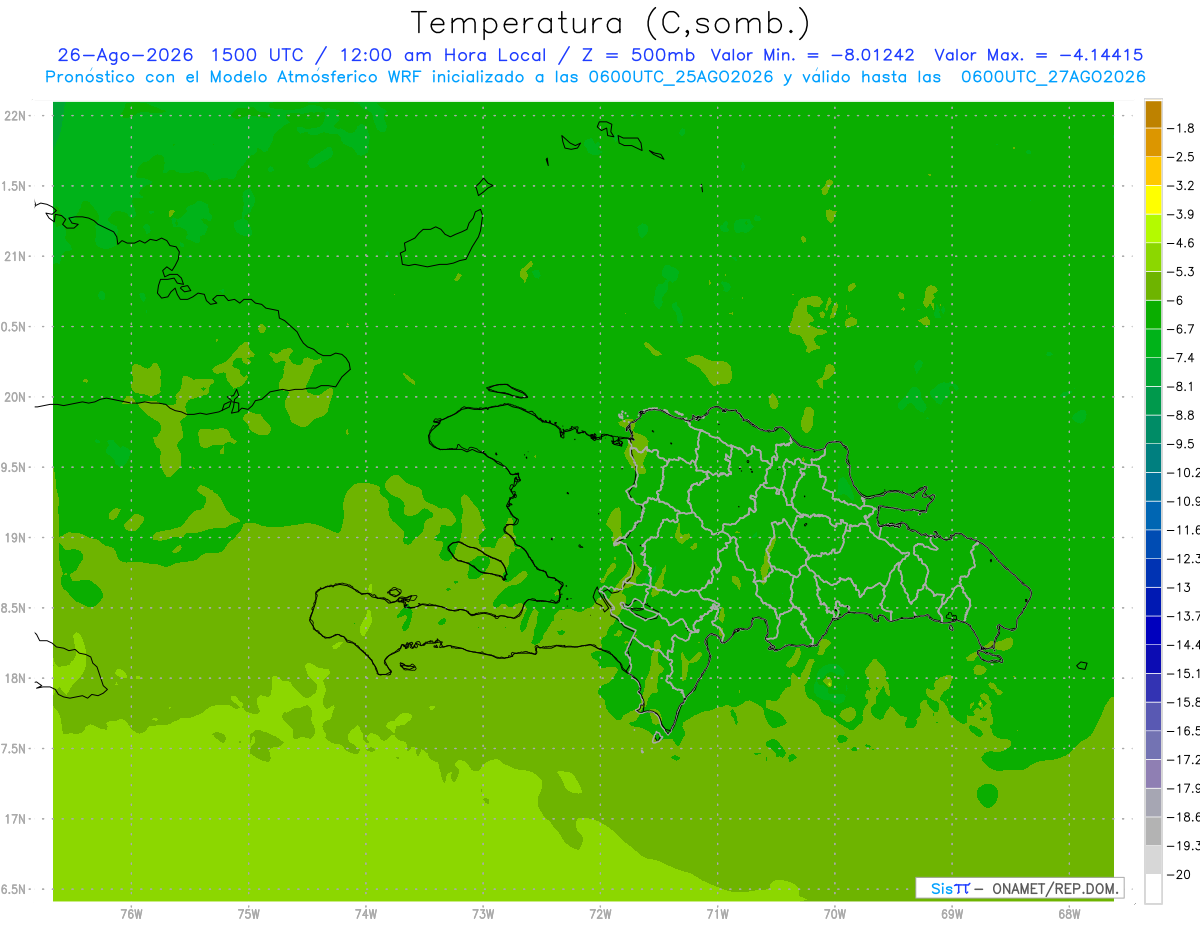Viewport: 1200px width, 927px height.
Task: Click the "-5.3" colorbar label
Action: [x=1182, y=272]
